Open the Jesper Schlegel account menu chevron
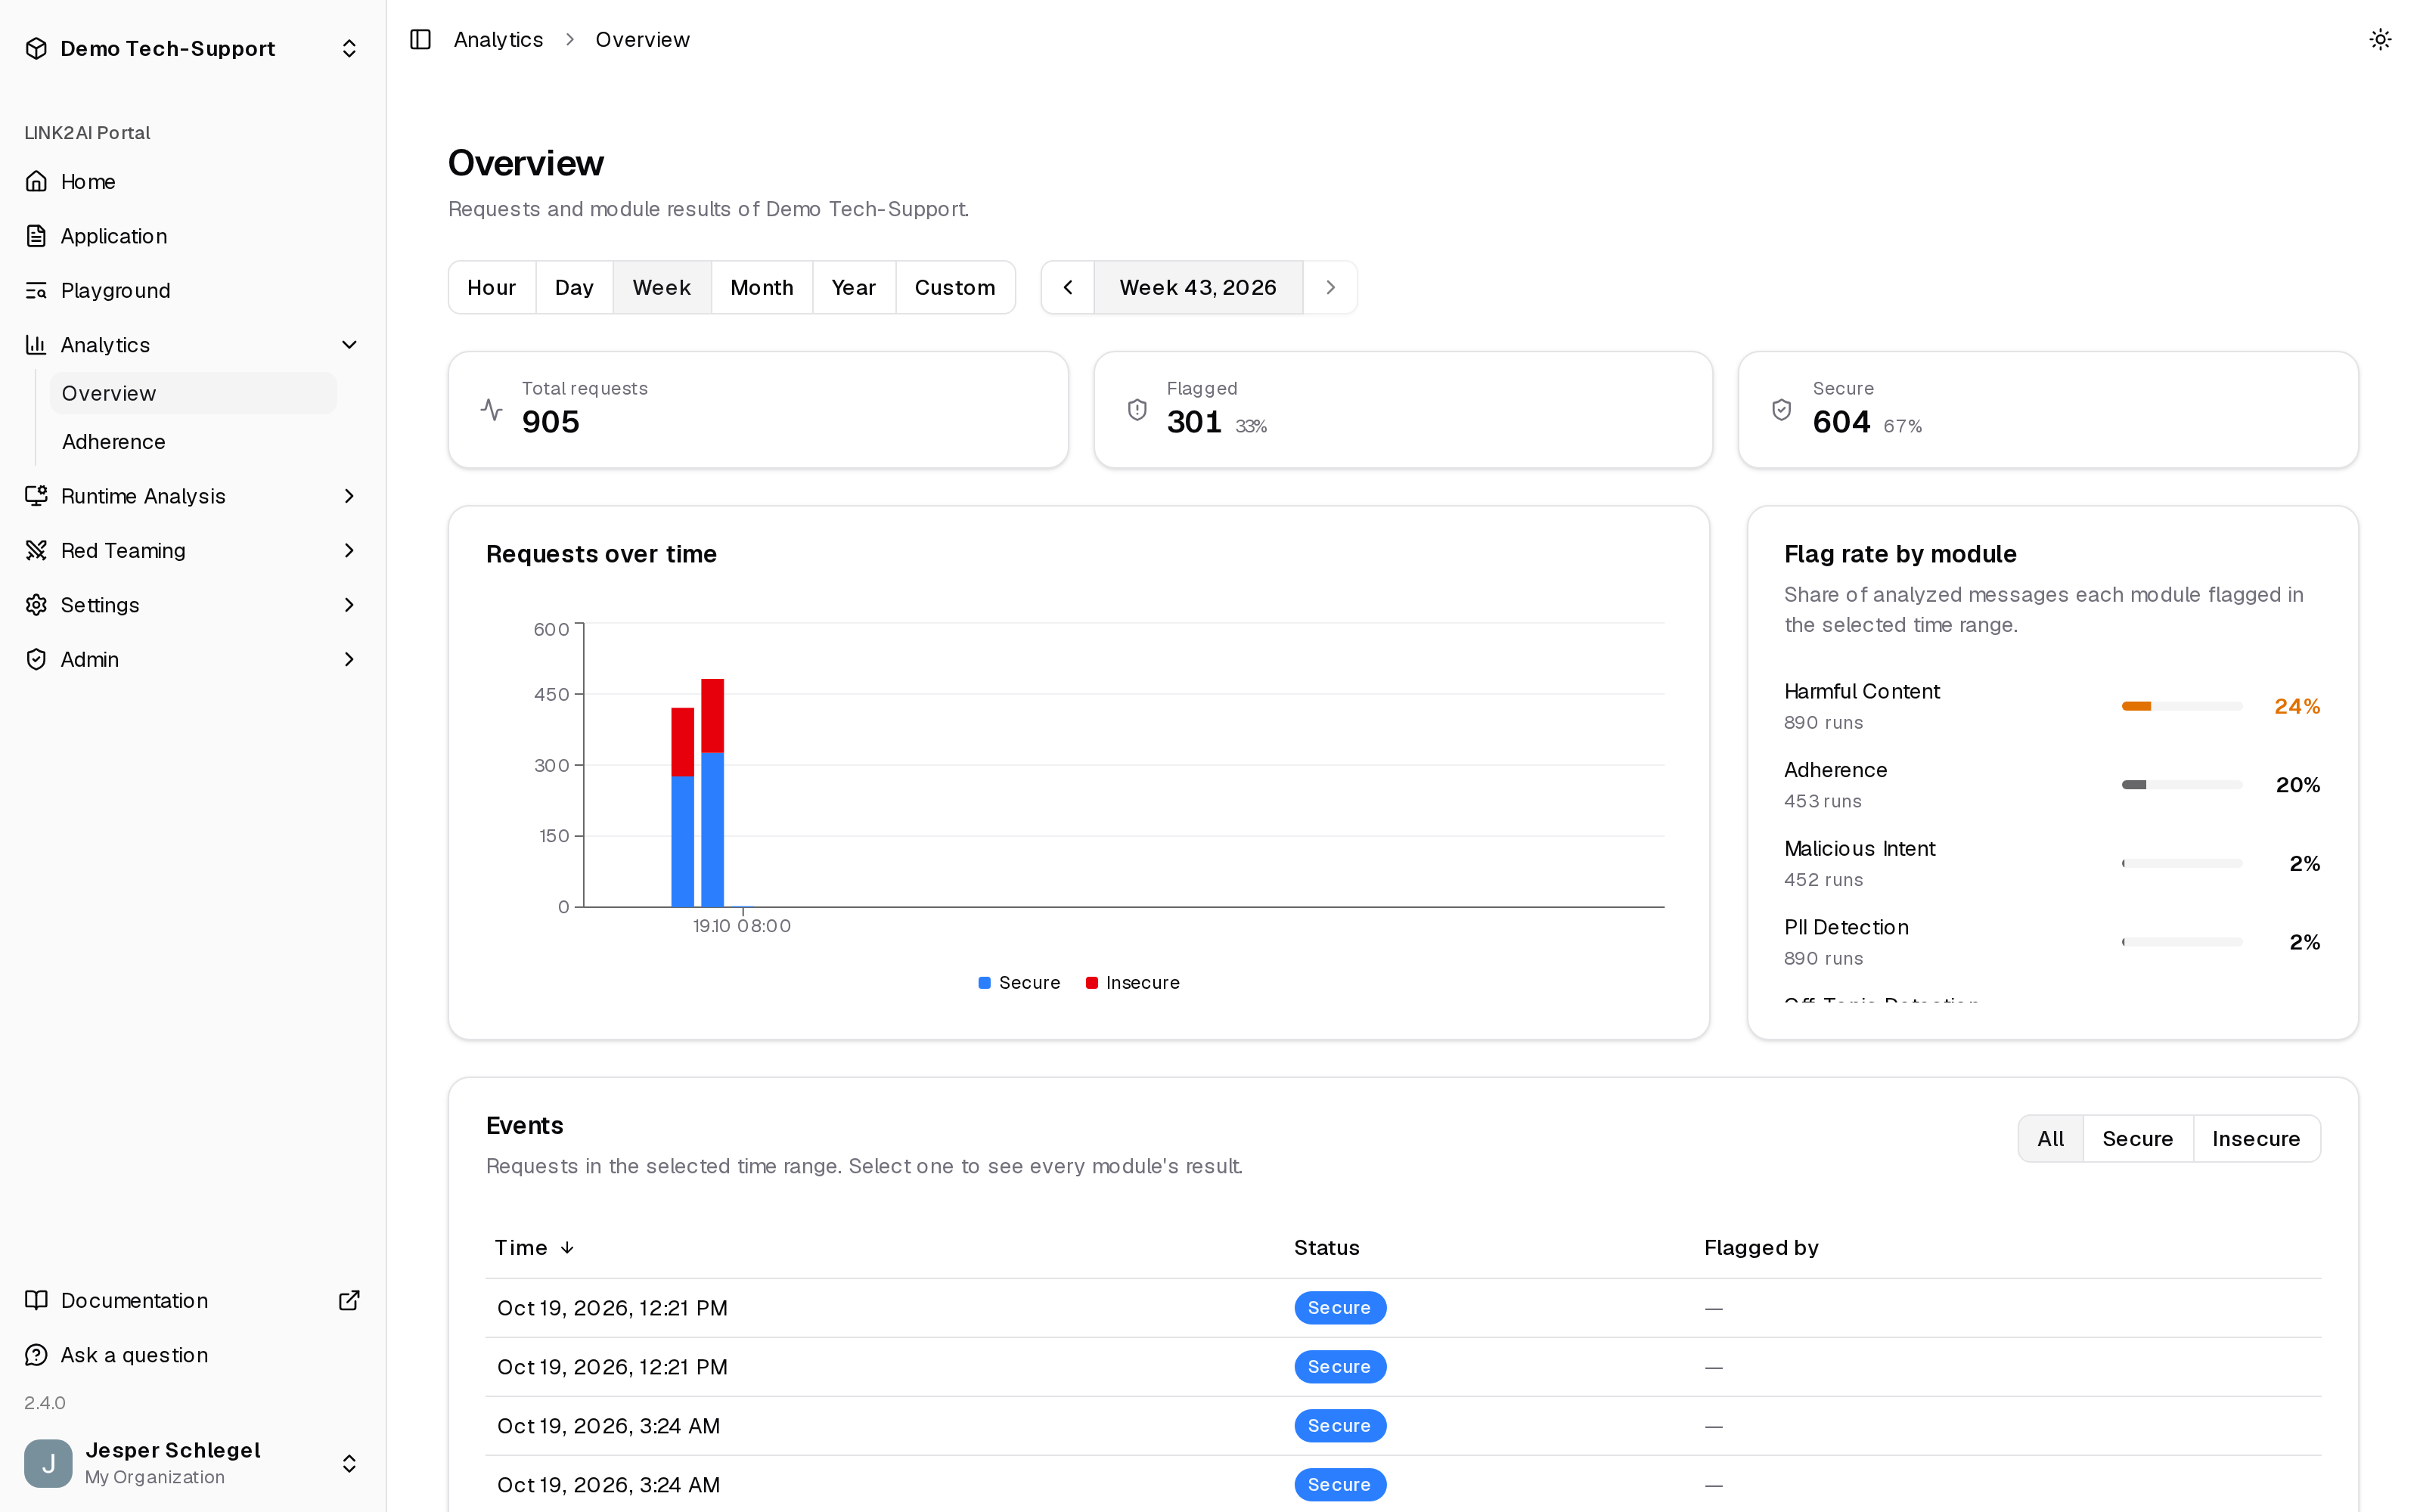The image size is (2420, 1512). (x=349, y=1463)
